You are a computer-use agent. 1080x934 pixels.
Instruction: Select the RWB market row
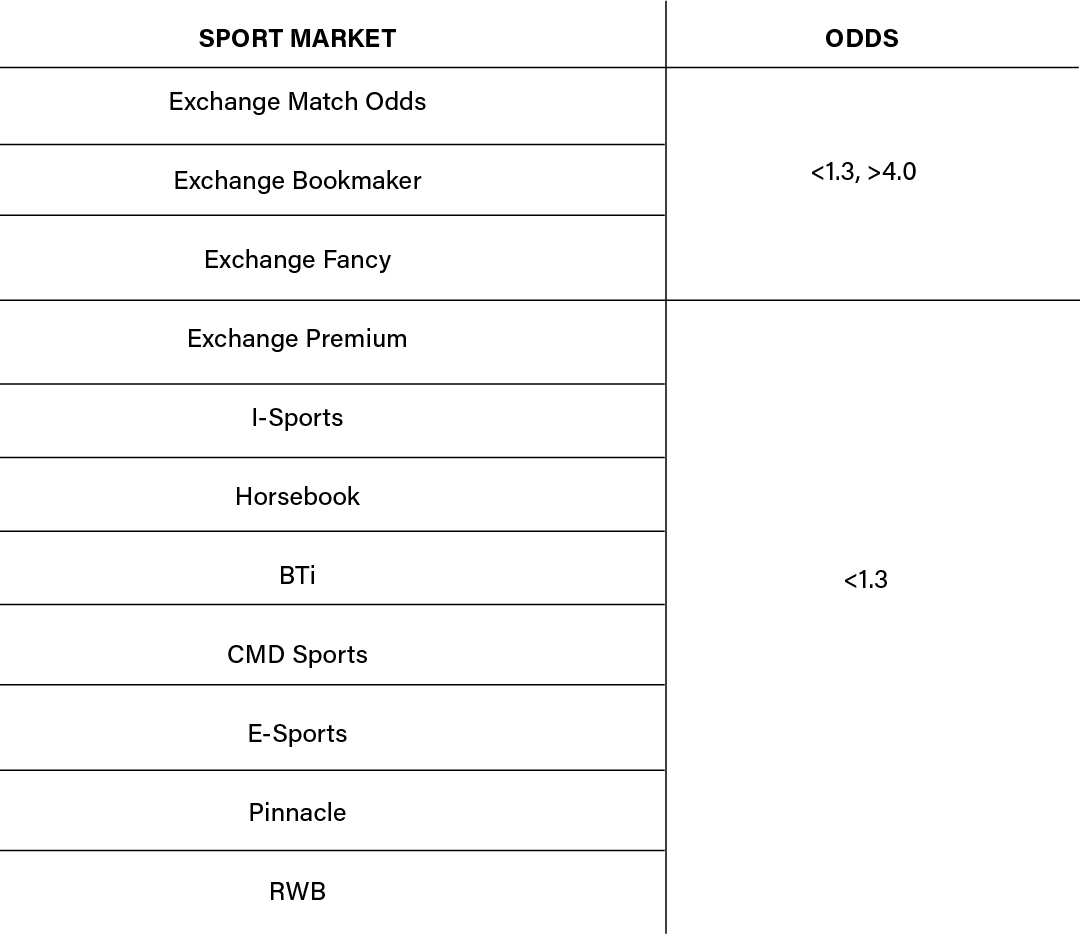click(x=297, y=892)
